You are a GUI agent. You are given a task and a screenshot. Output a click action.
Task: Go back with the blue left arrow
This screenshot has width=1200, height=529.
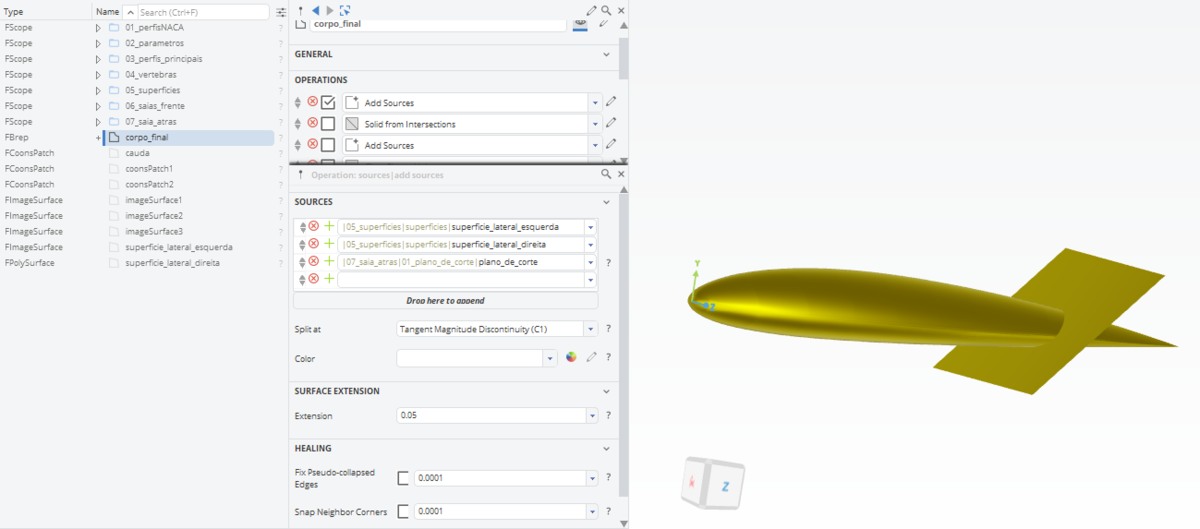pos(316,10)
